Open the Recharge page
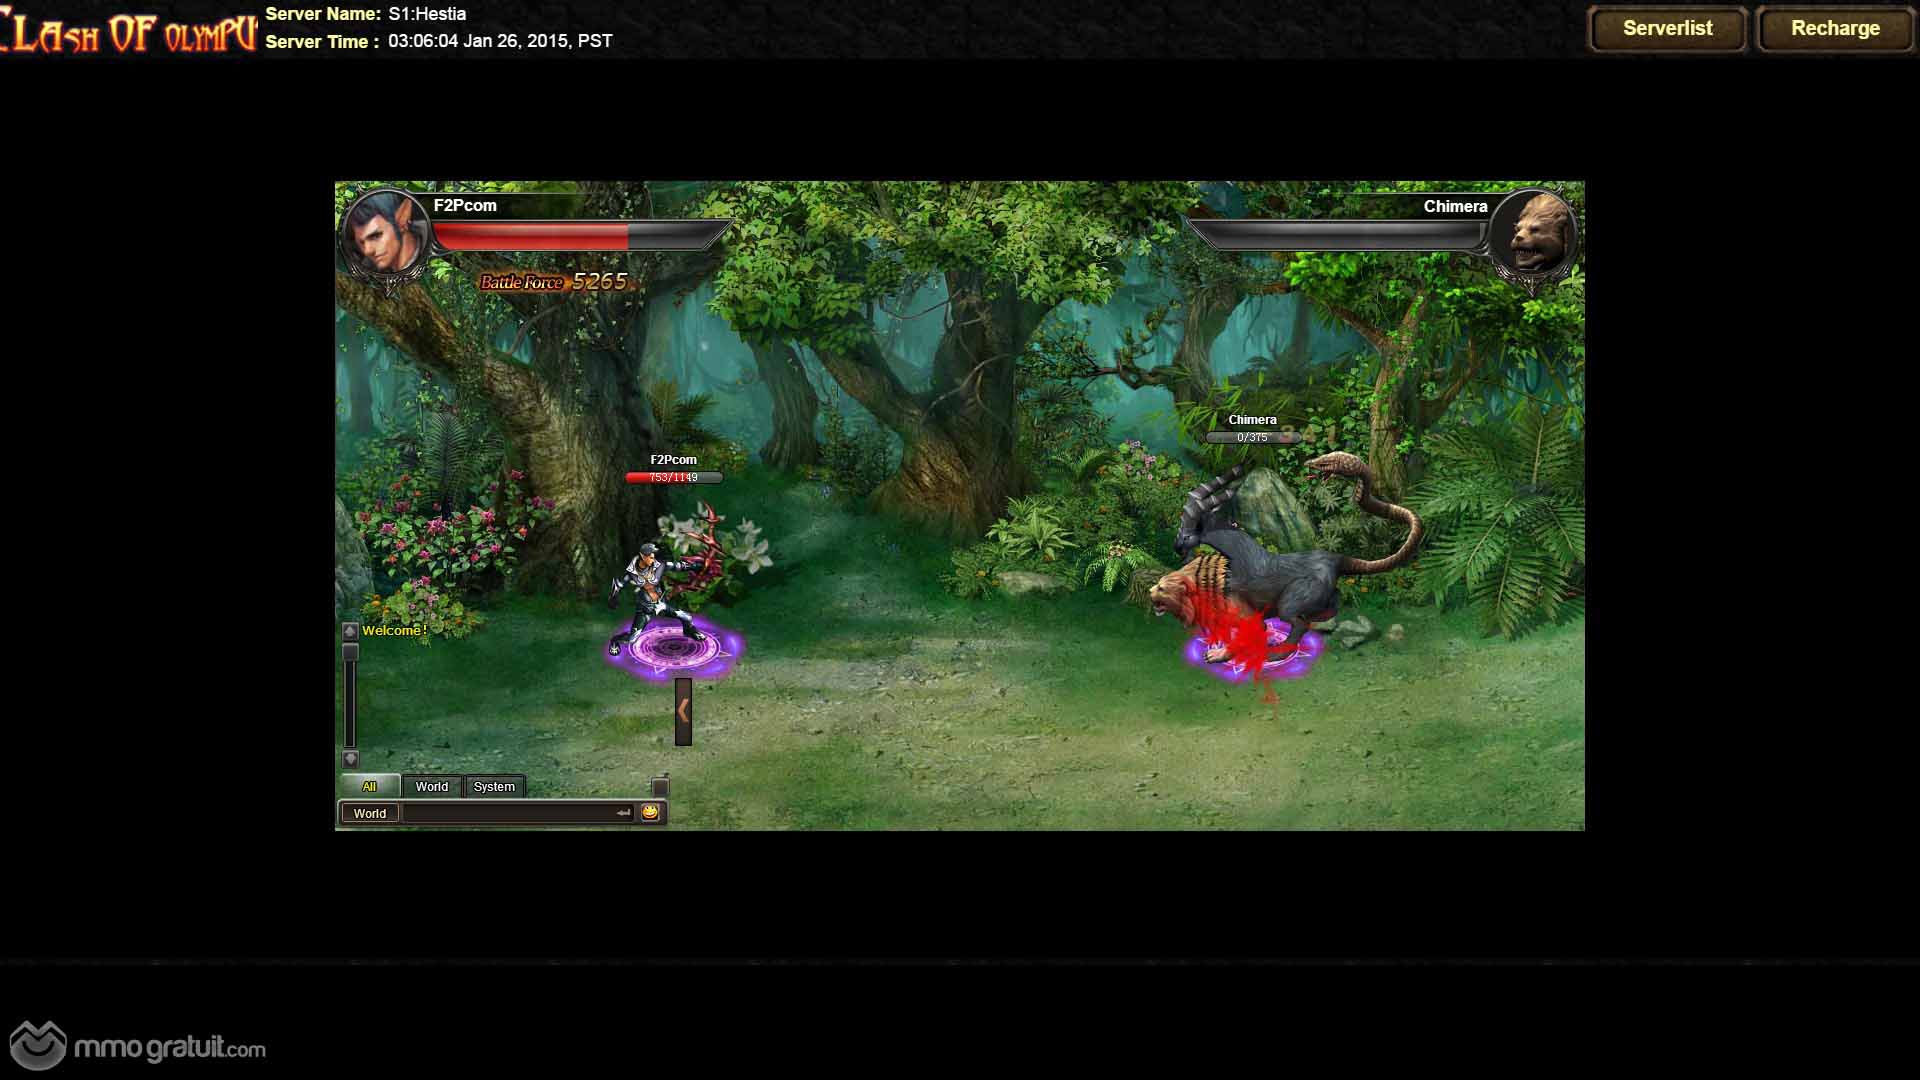Screen dimensions: 1920x1080 click(1835, 28)
